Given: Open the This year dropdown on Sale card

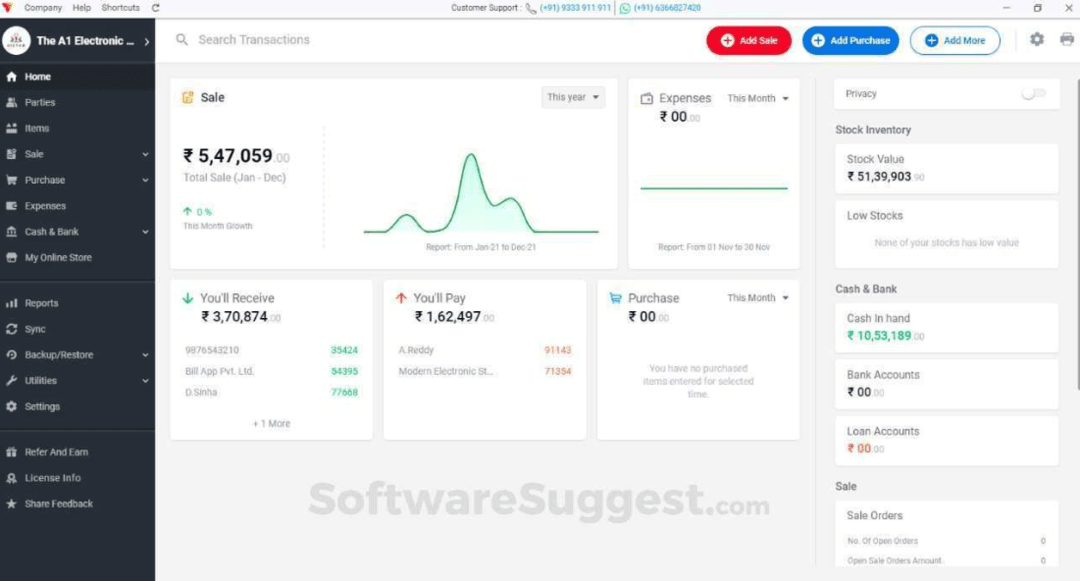Looking at the screenshot, I should (572, 97).
